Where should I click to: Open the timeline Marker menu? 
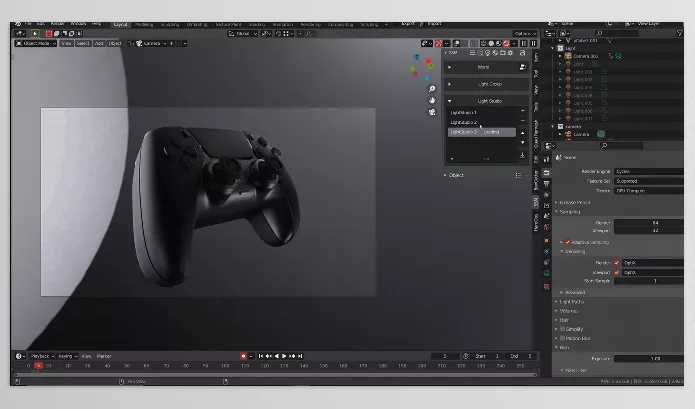click(104, 356)
